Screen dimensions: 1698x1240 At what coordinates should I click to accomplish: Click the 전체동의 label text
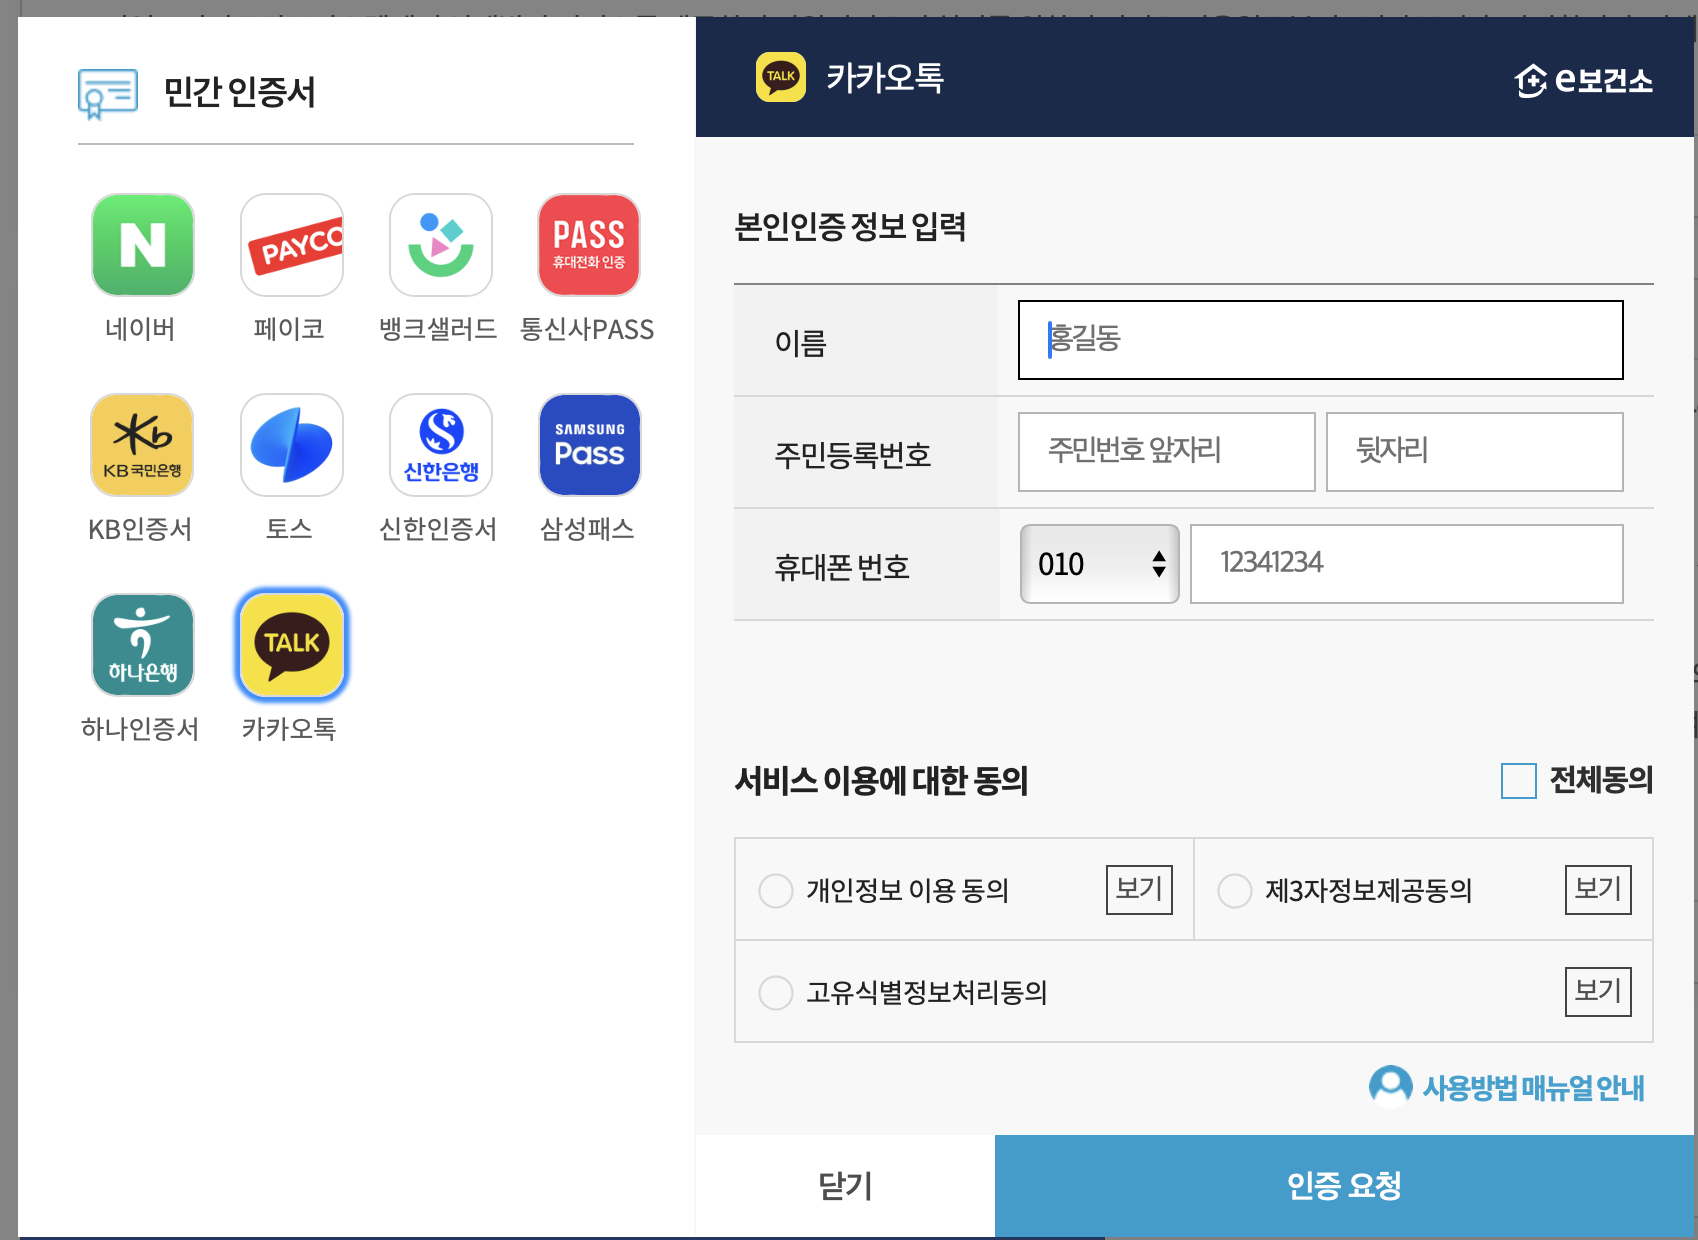(1601, 780)
